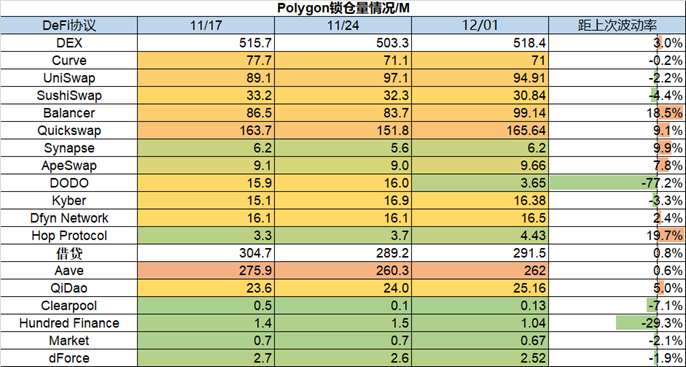Select Kyber value 16.9

pyautogui.click(x=343, y=200)
